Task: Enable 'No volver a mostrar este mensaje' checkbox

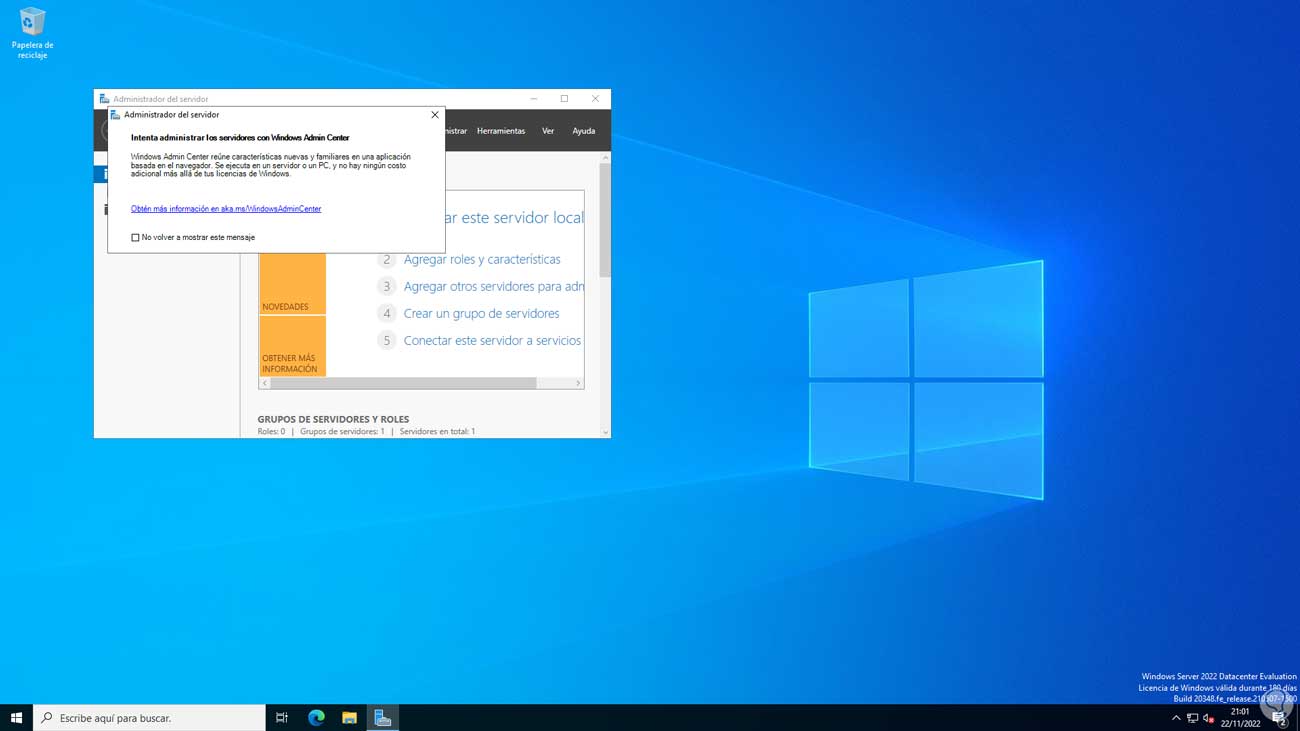Action: 135,238
